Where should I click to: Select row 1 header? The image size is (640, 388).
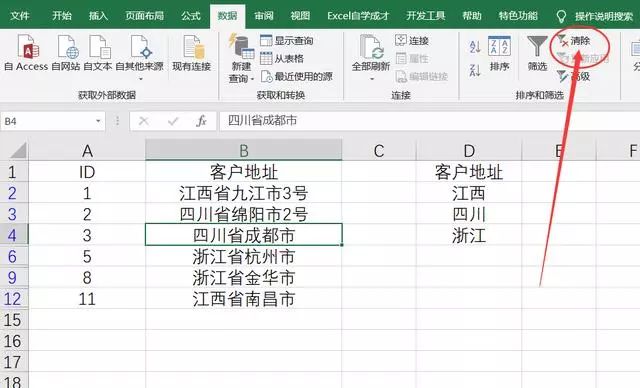(14, 172)
